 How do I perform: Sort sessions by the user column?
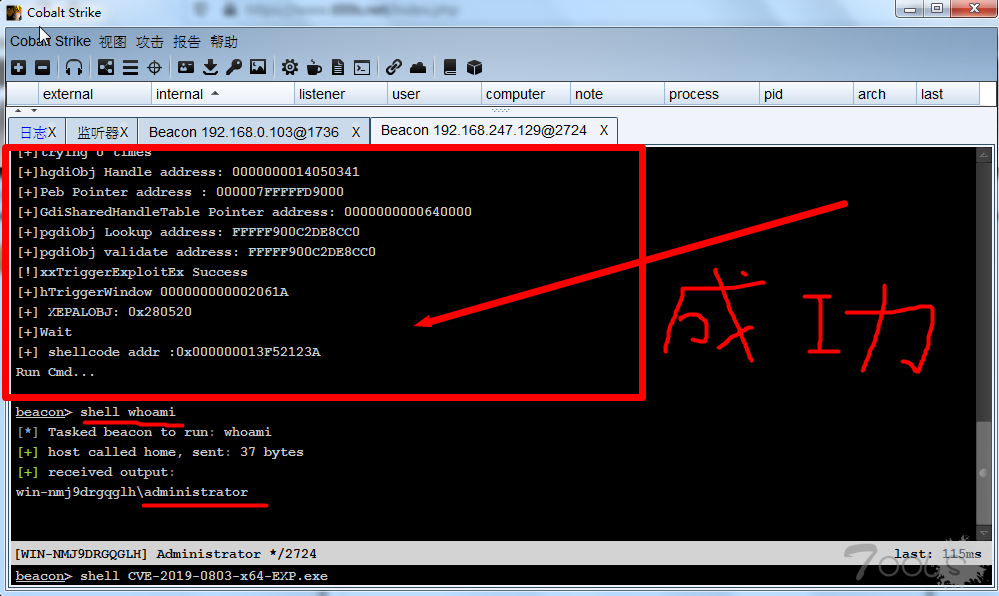pos(434,94)
